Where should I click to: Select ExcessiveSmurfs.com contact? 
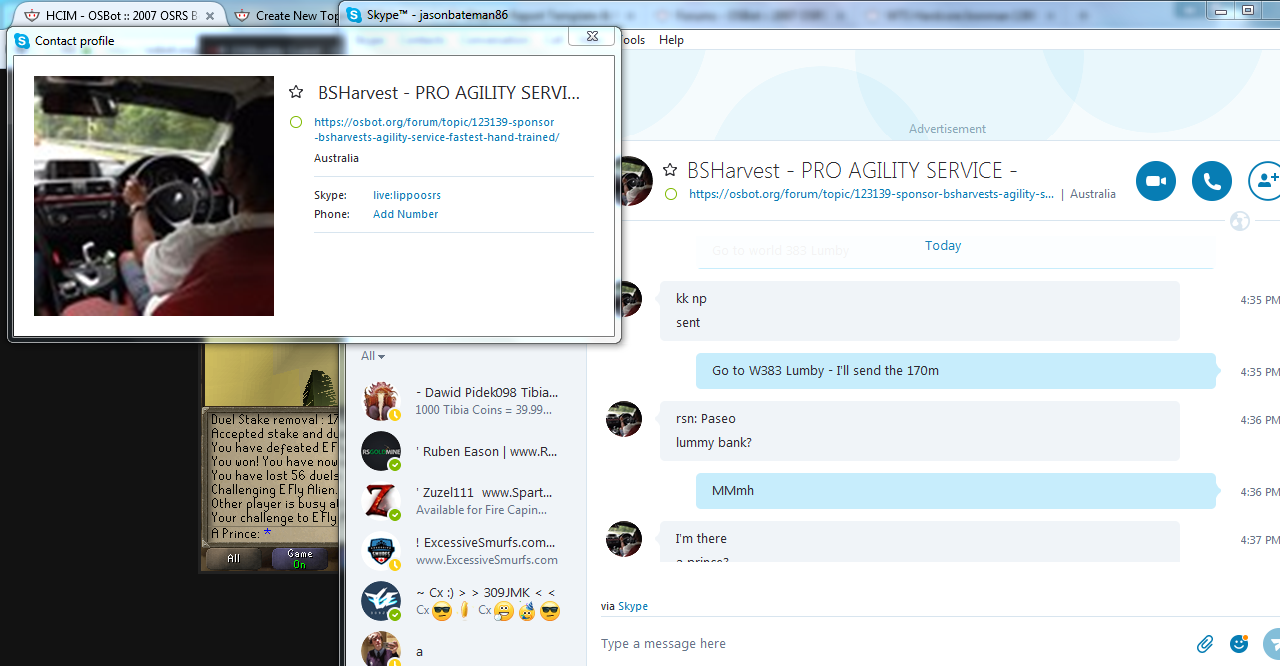464,551
